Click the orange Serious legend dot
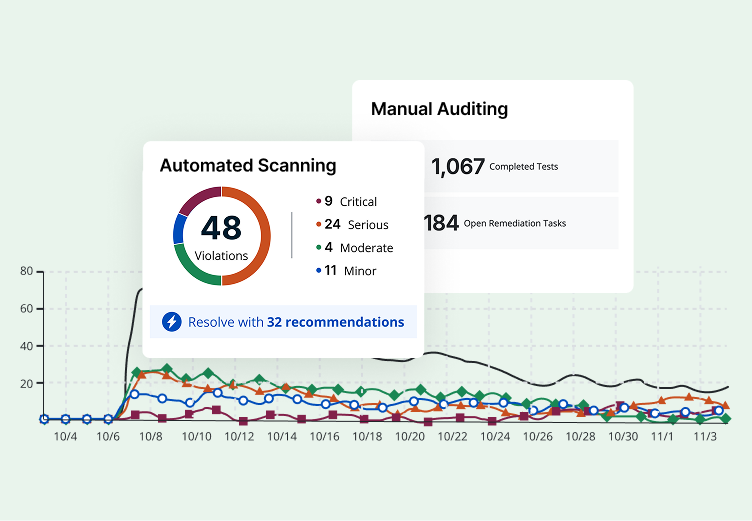 tap(318, 225)
